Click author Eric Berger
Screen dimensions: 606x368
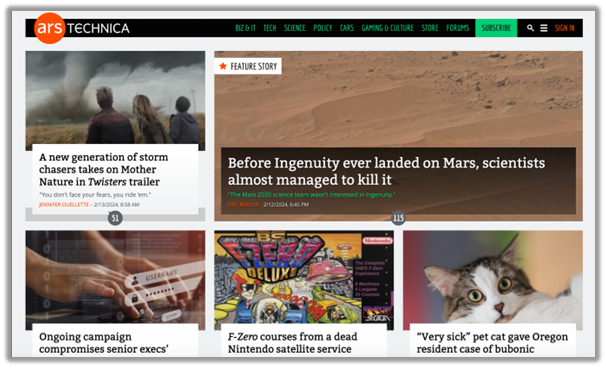243,204
